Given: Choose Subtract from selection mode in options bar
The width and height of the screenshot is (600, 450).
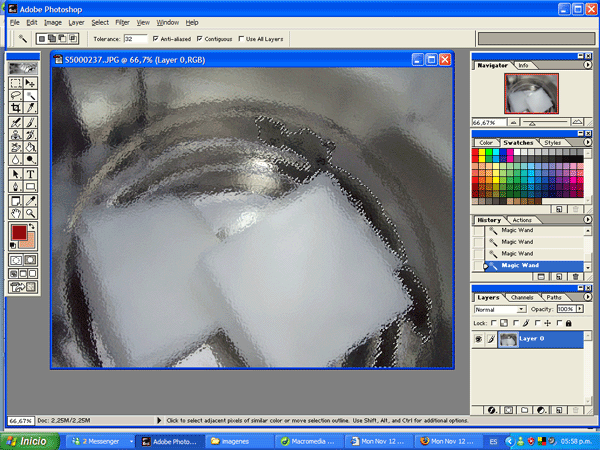Looking at the screenshot, I should click(x=62, y=39).
